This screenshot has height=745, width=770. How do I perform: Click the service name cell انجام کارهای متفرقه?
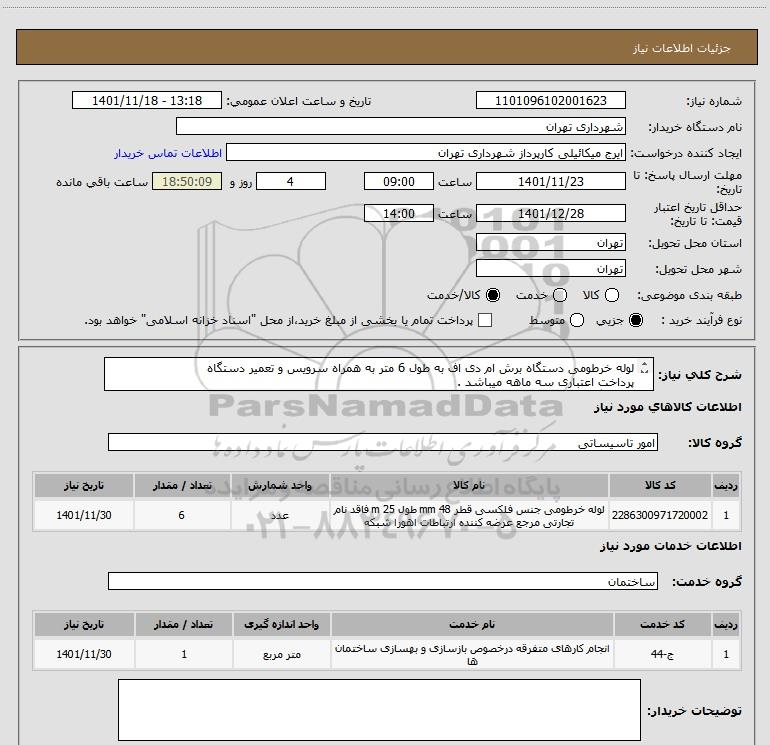(472, 654)
